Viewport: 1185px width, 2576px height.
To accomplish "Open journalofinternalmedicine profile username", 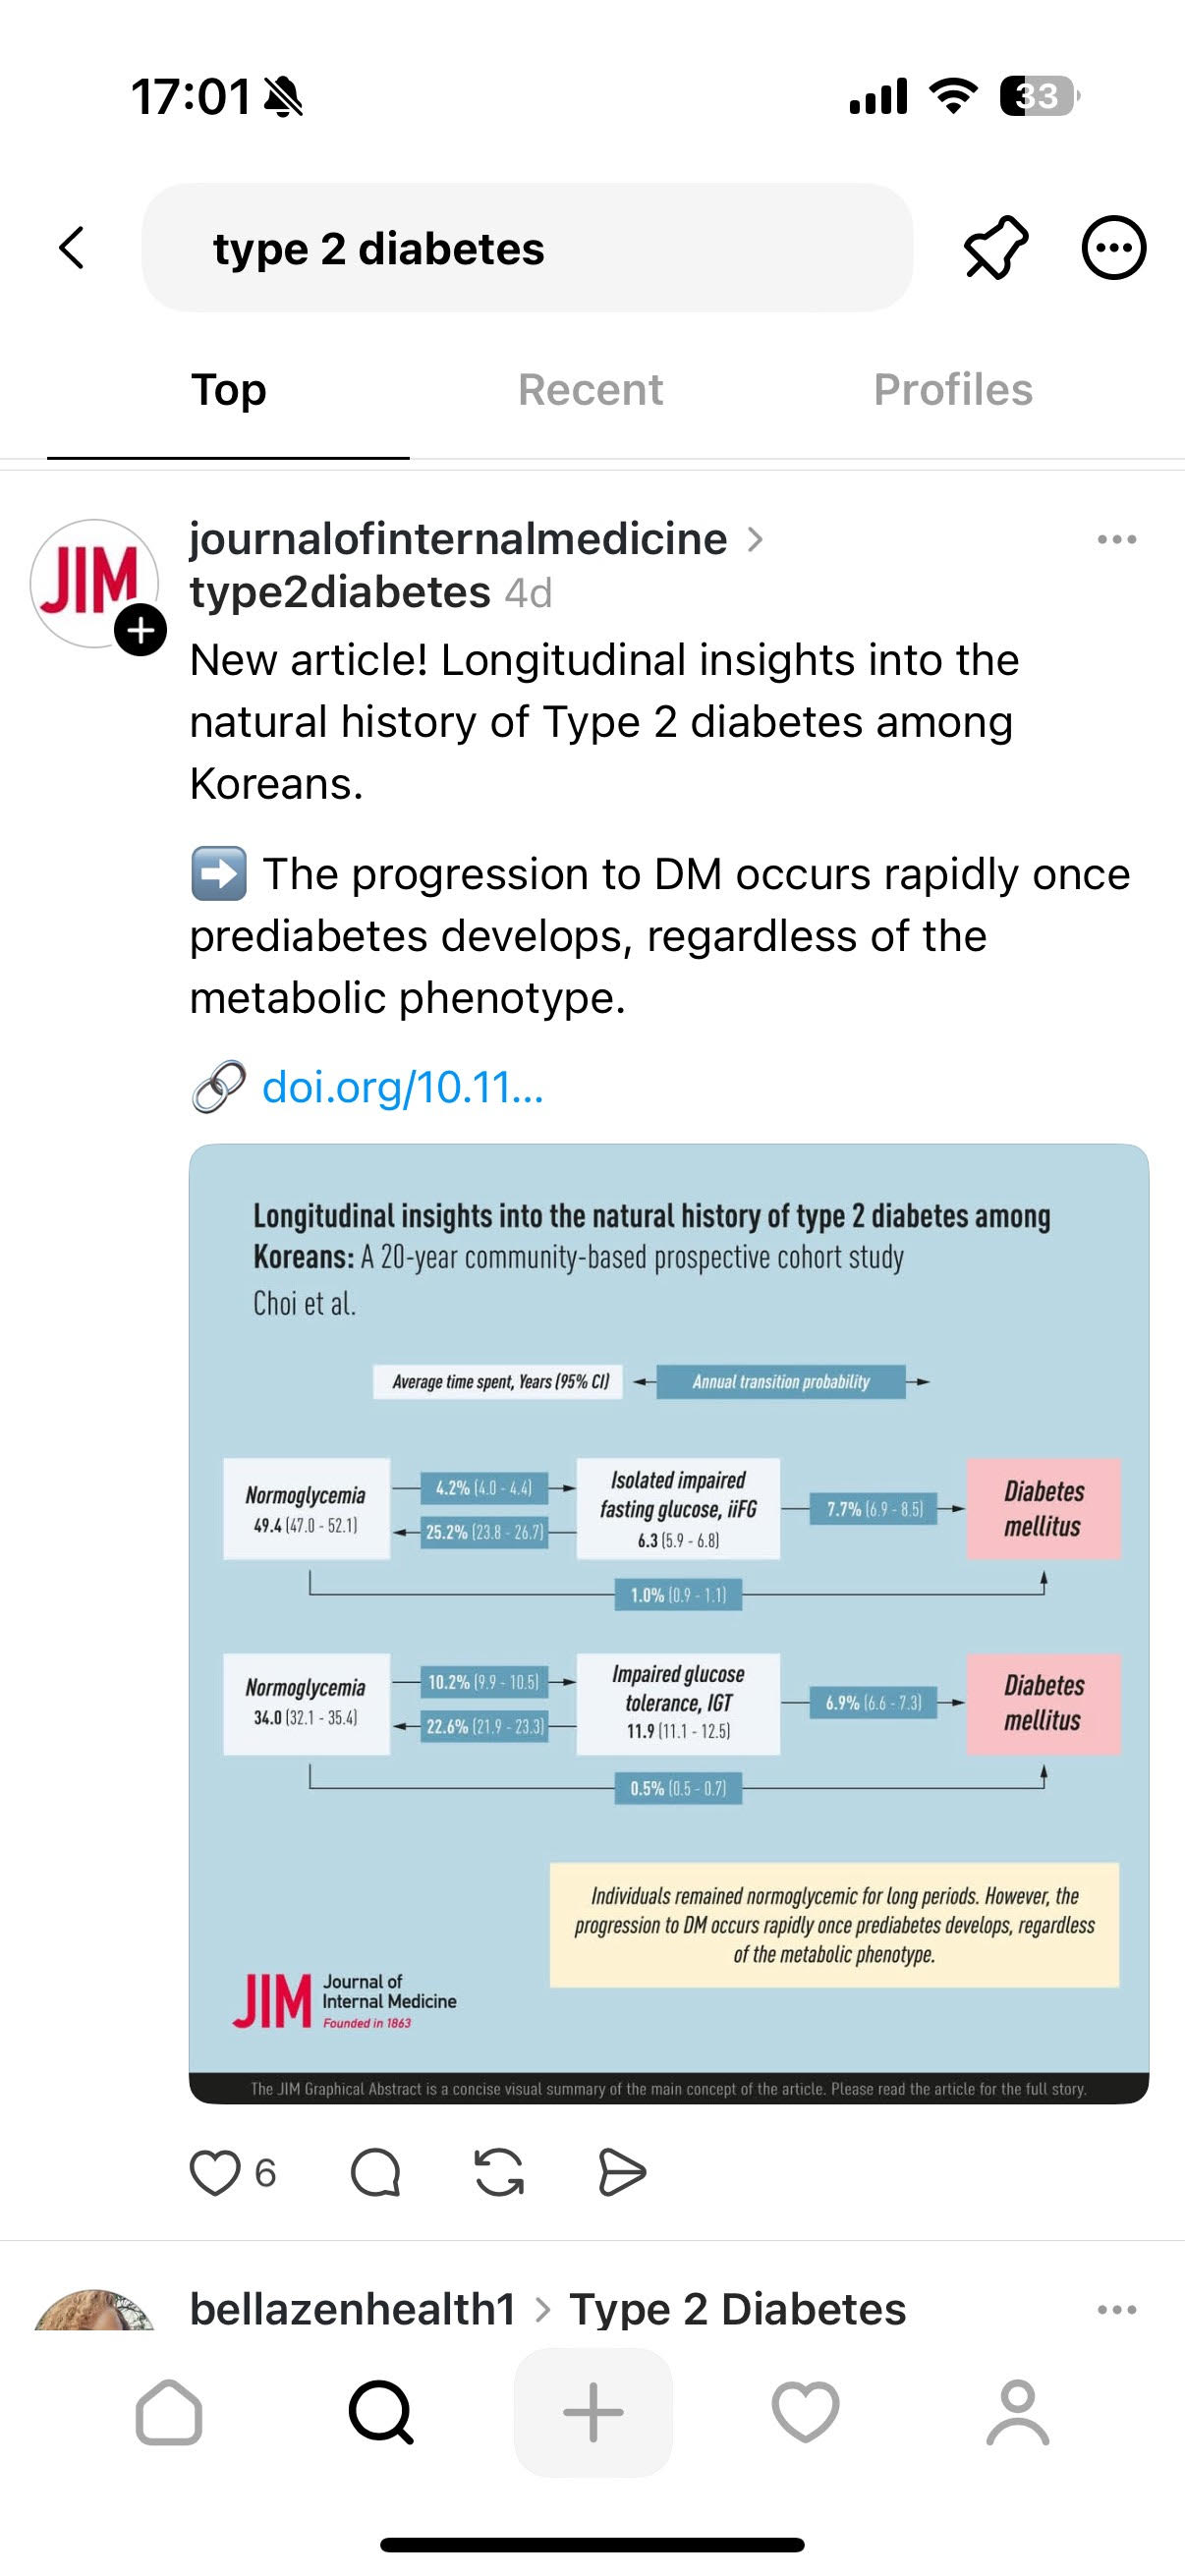I will tap(458, 539).
